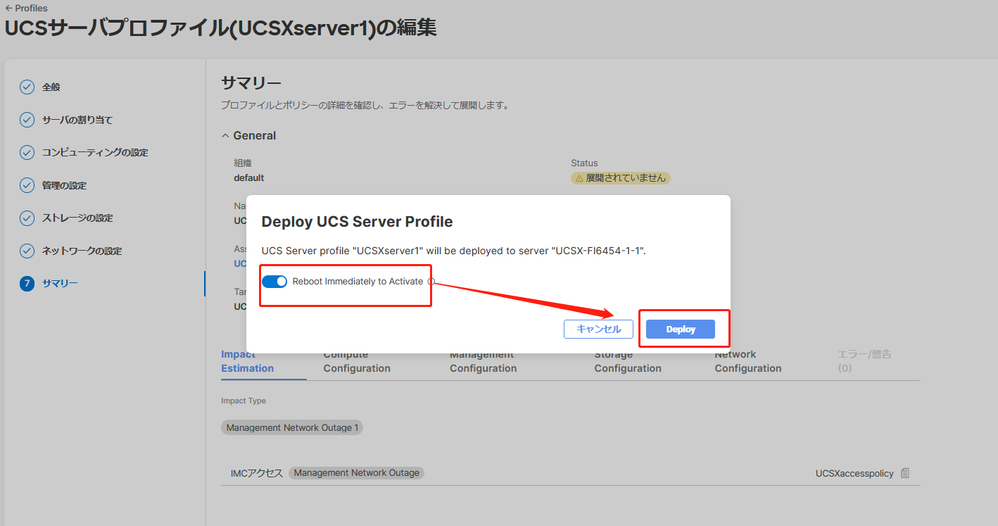The image size is (998, 526).
Task: Select the サマリー step in sidebar
Action: click(60, 283)
